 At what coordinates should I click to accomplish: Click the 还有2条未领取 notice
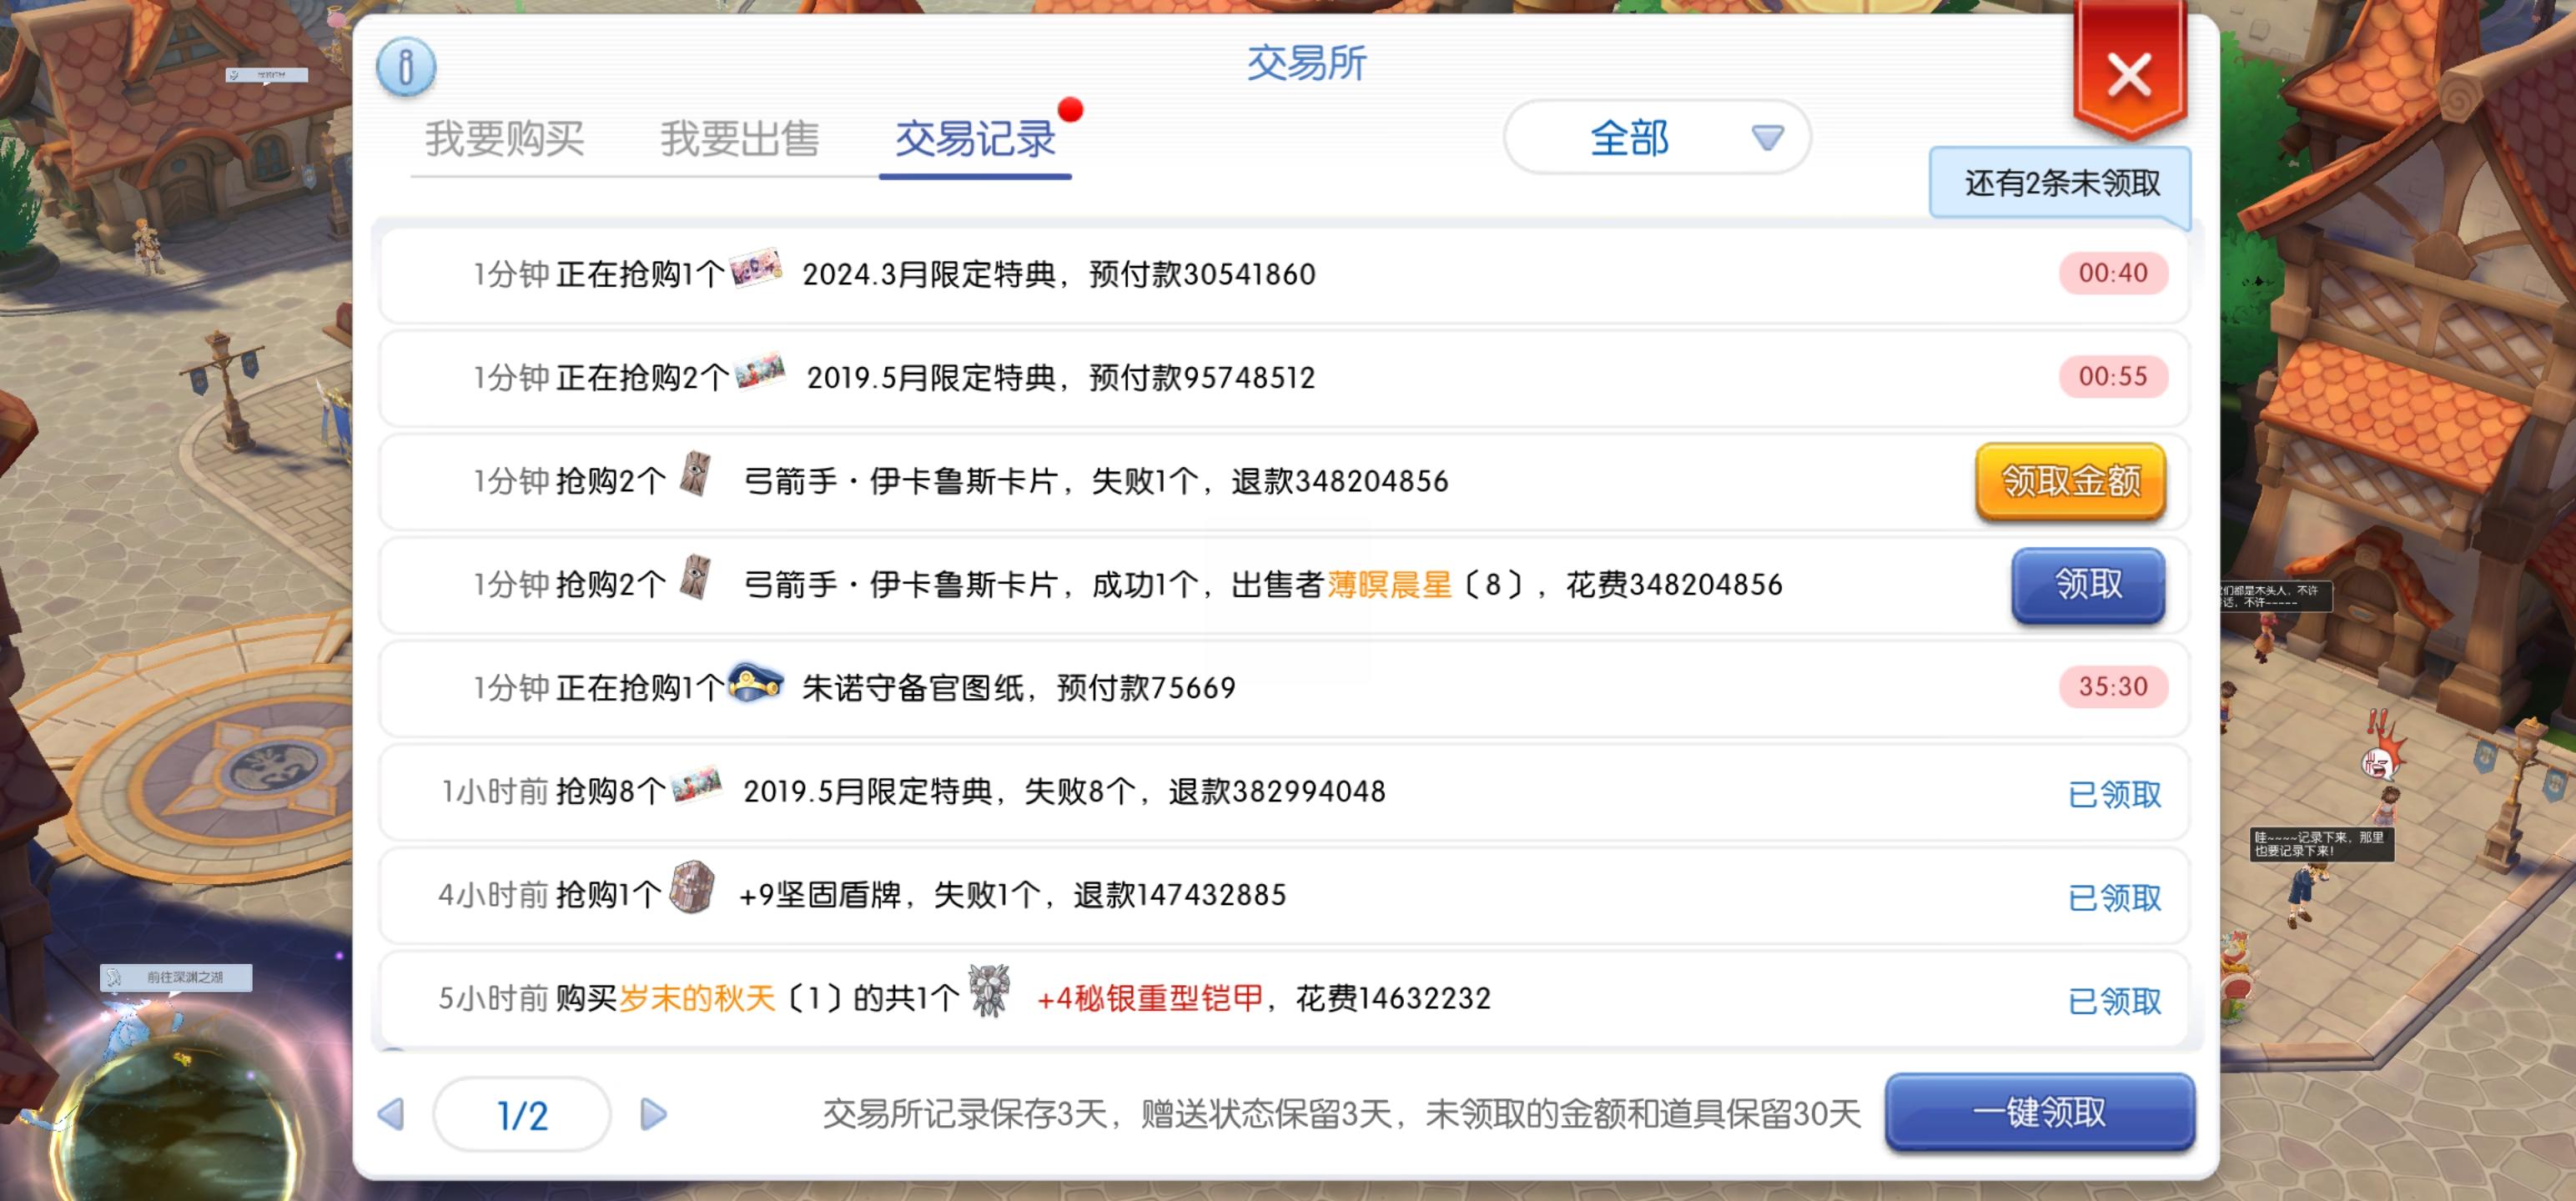(x=2060, y=184)
